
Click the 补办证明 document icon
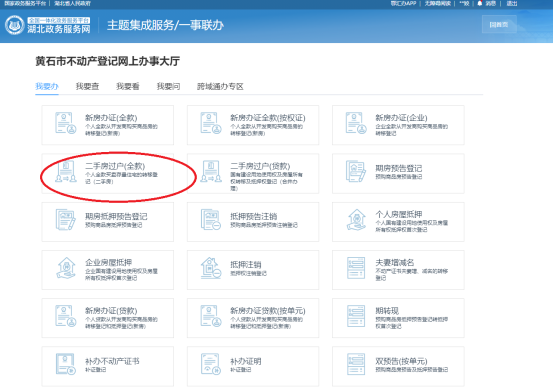pyautogui.click(x=211, y=364)
